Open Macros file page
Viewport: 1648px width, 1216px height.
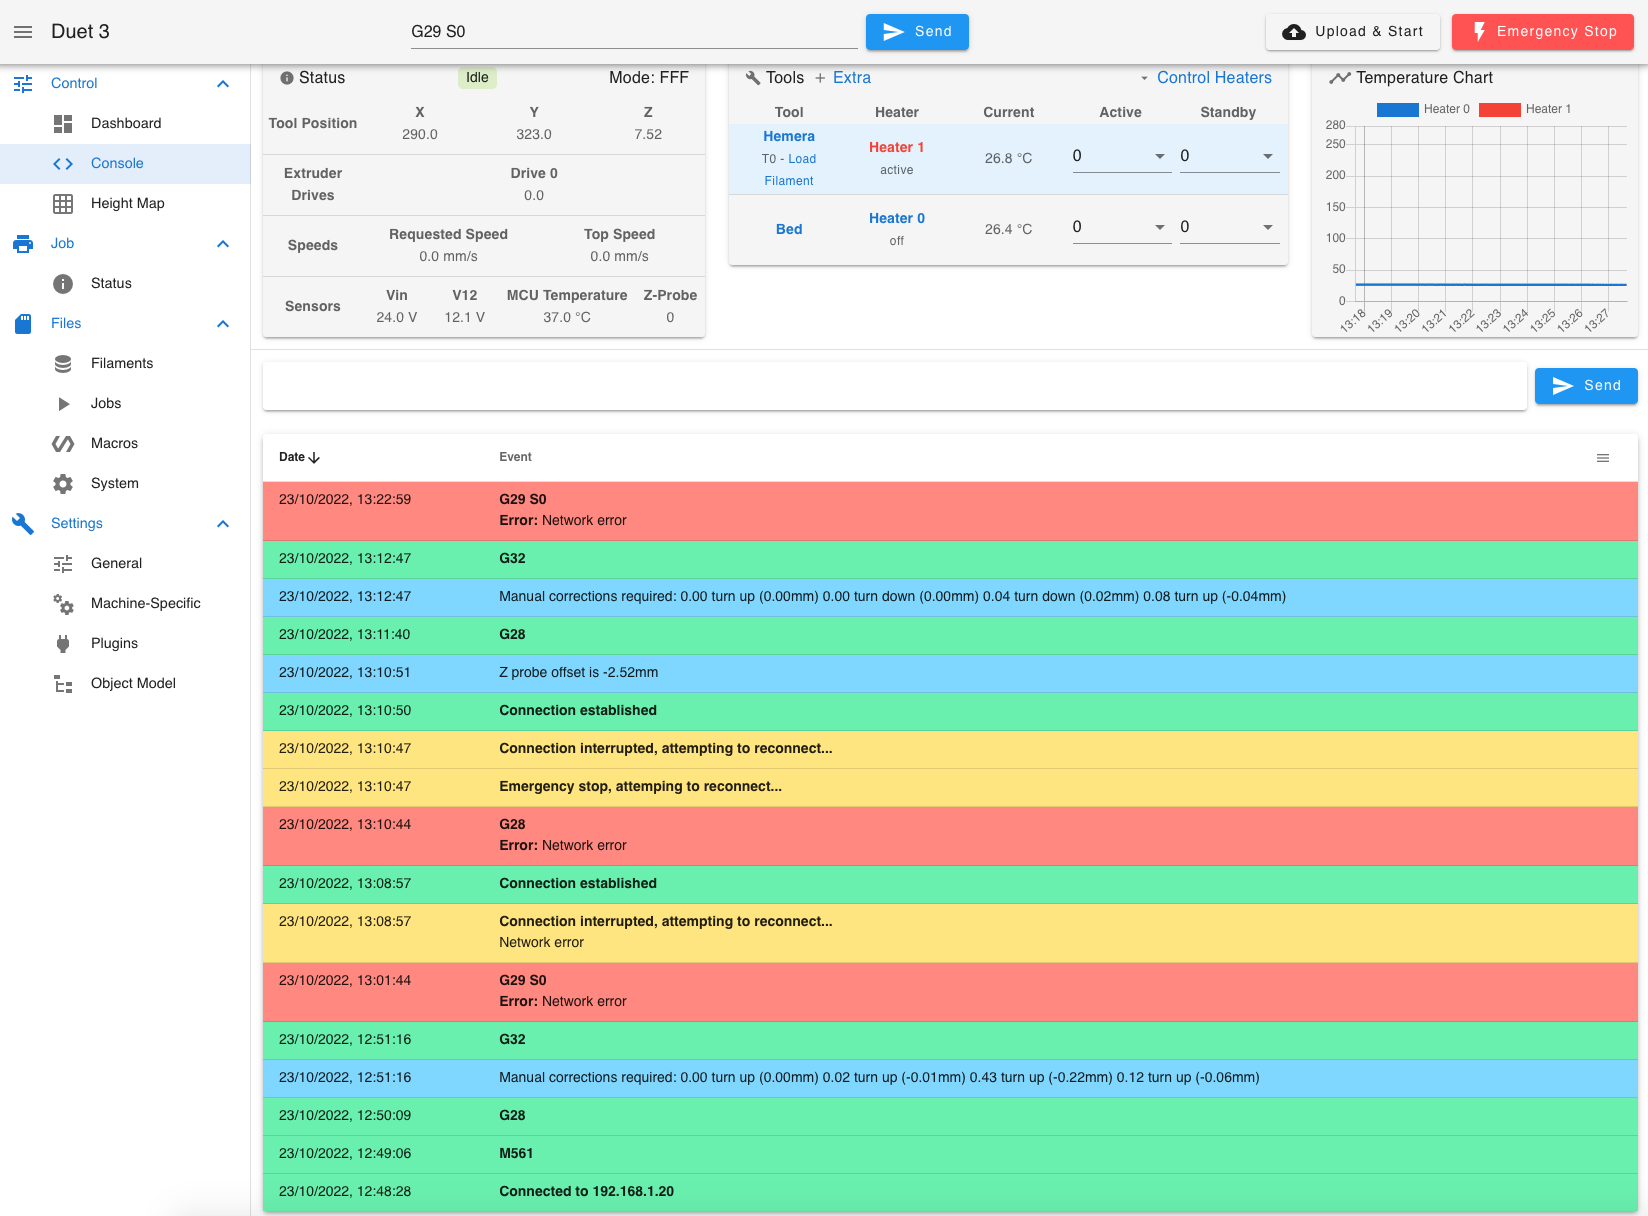125,444
